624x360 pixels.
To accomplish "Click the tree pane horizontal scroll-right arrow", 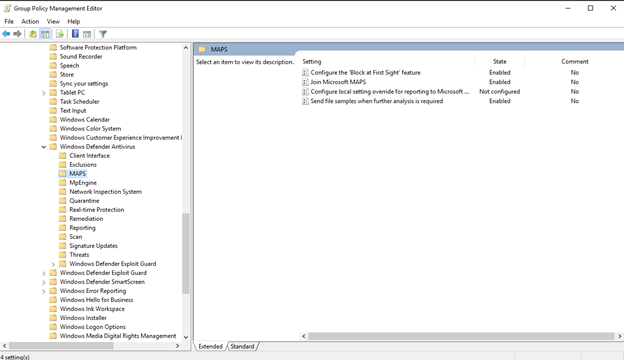I will pos(177,346).
